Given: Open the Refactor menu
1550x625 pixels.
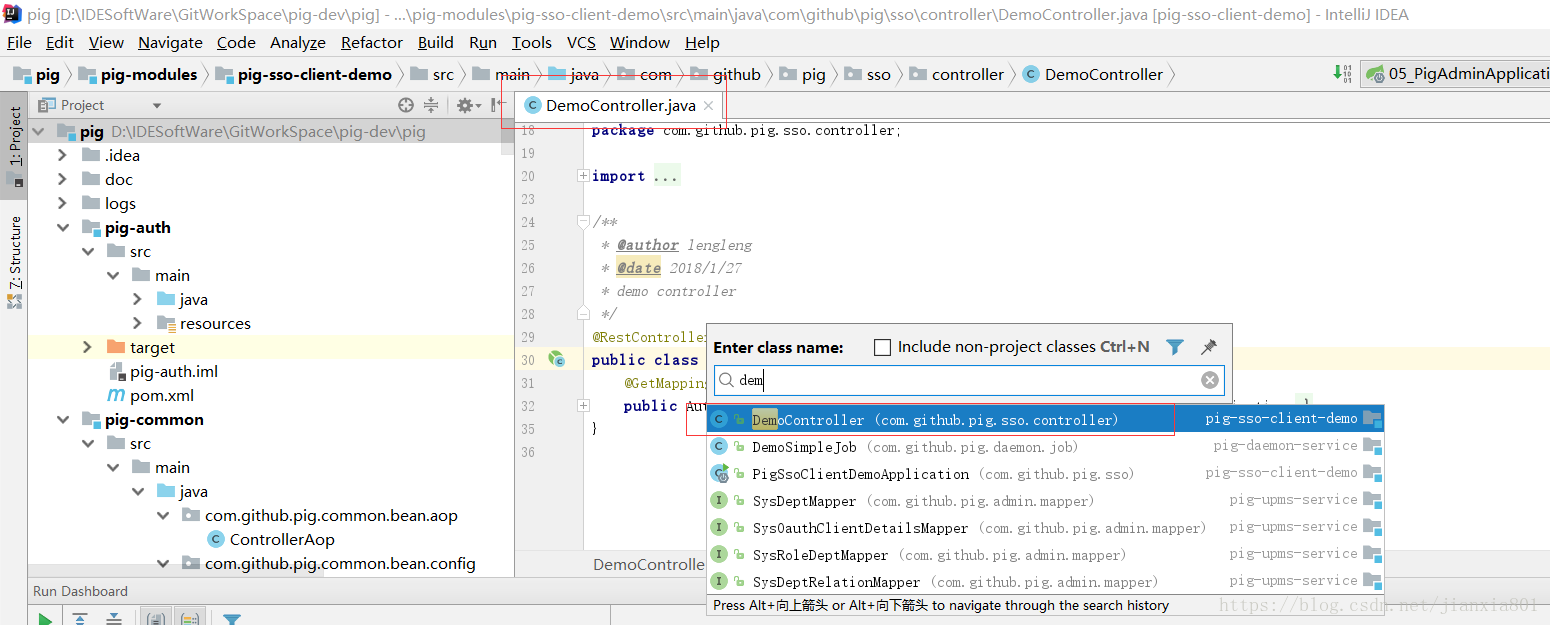Looking at the screenshot, I should click(x=372, y=42).
